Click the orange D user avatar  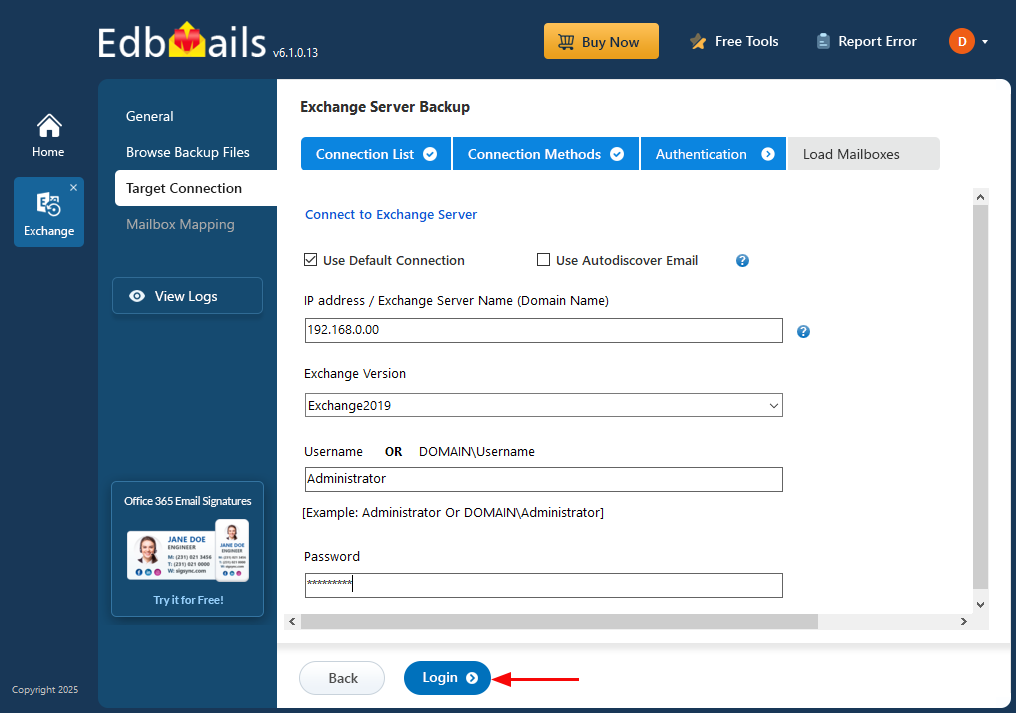pos(962,41)
